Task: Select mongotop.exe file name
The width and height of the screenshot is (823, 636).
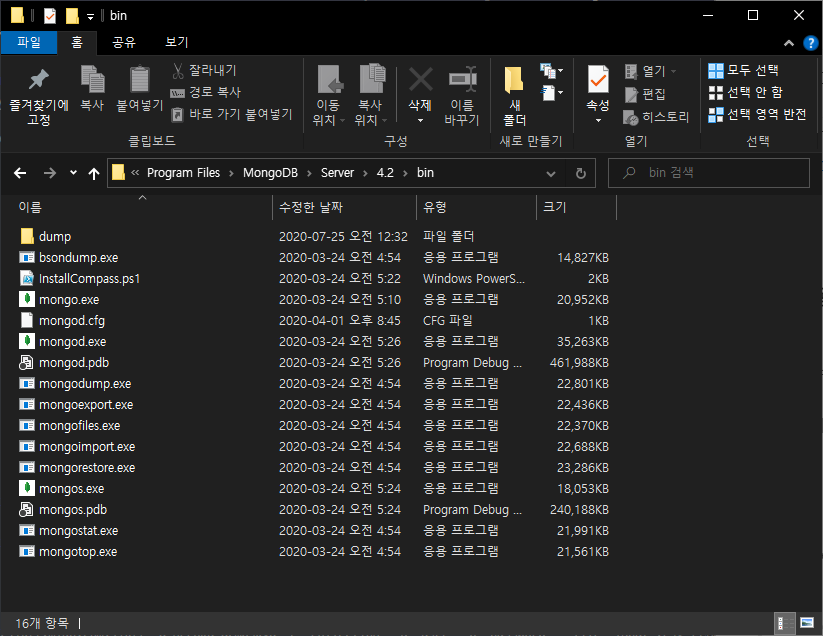Action: click(78, 552)
